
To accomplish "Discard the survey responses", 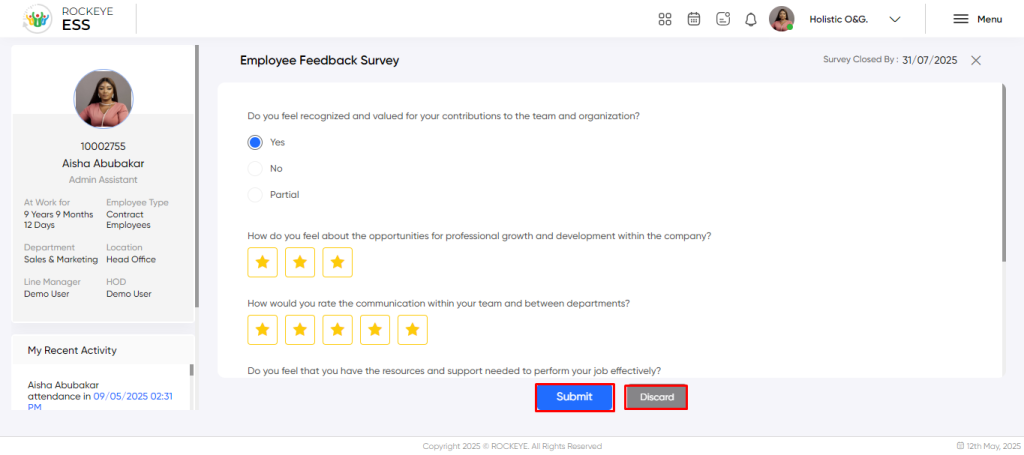I will [656, 397].
